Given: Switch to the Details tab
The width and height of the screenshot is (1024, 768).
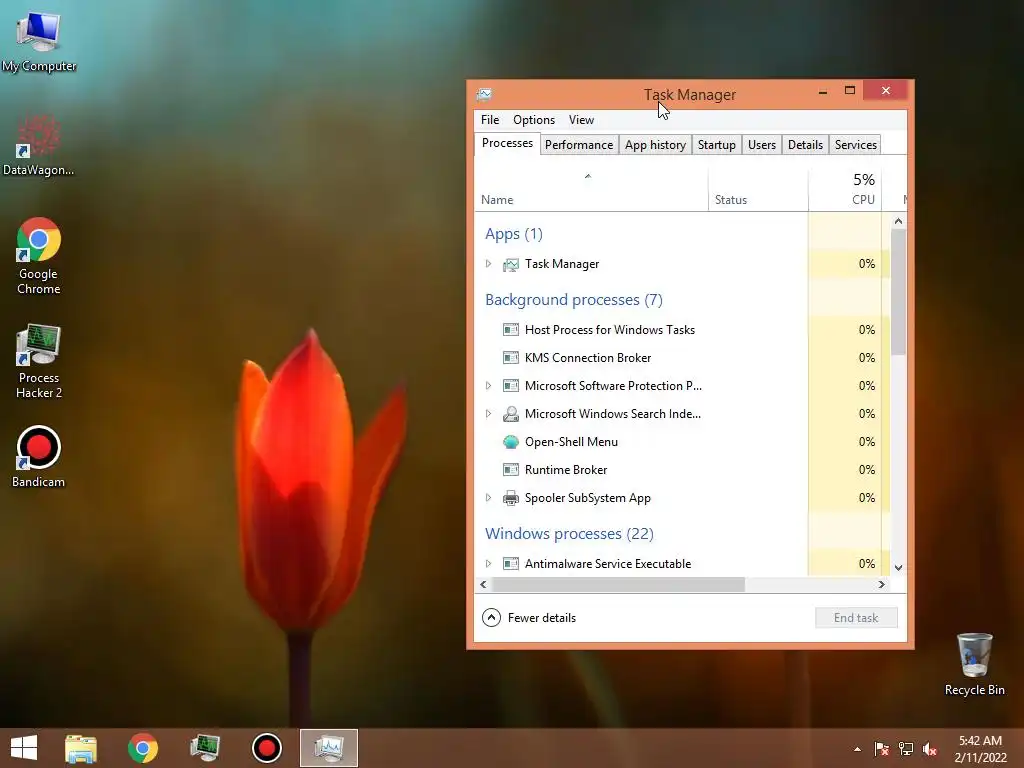Looking at the screenshot, I should [805, 145].
